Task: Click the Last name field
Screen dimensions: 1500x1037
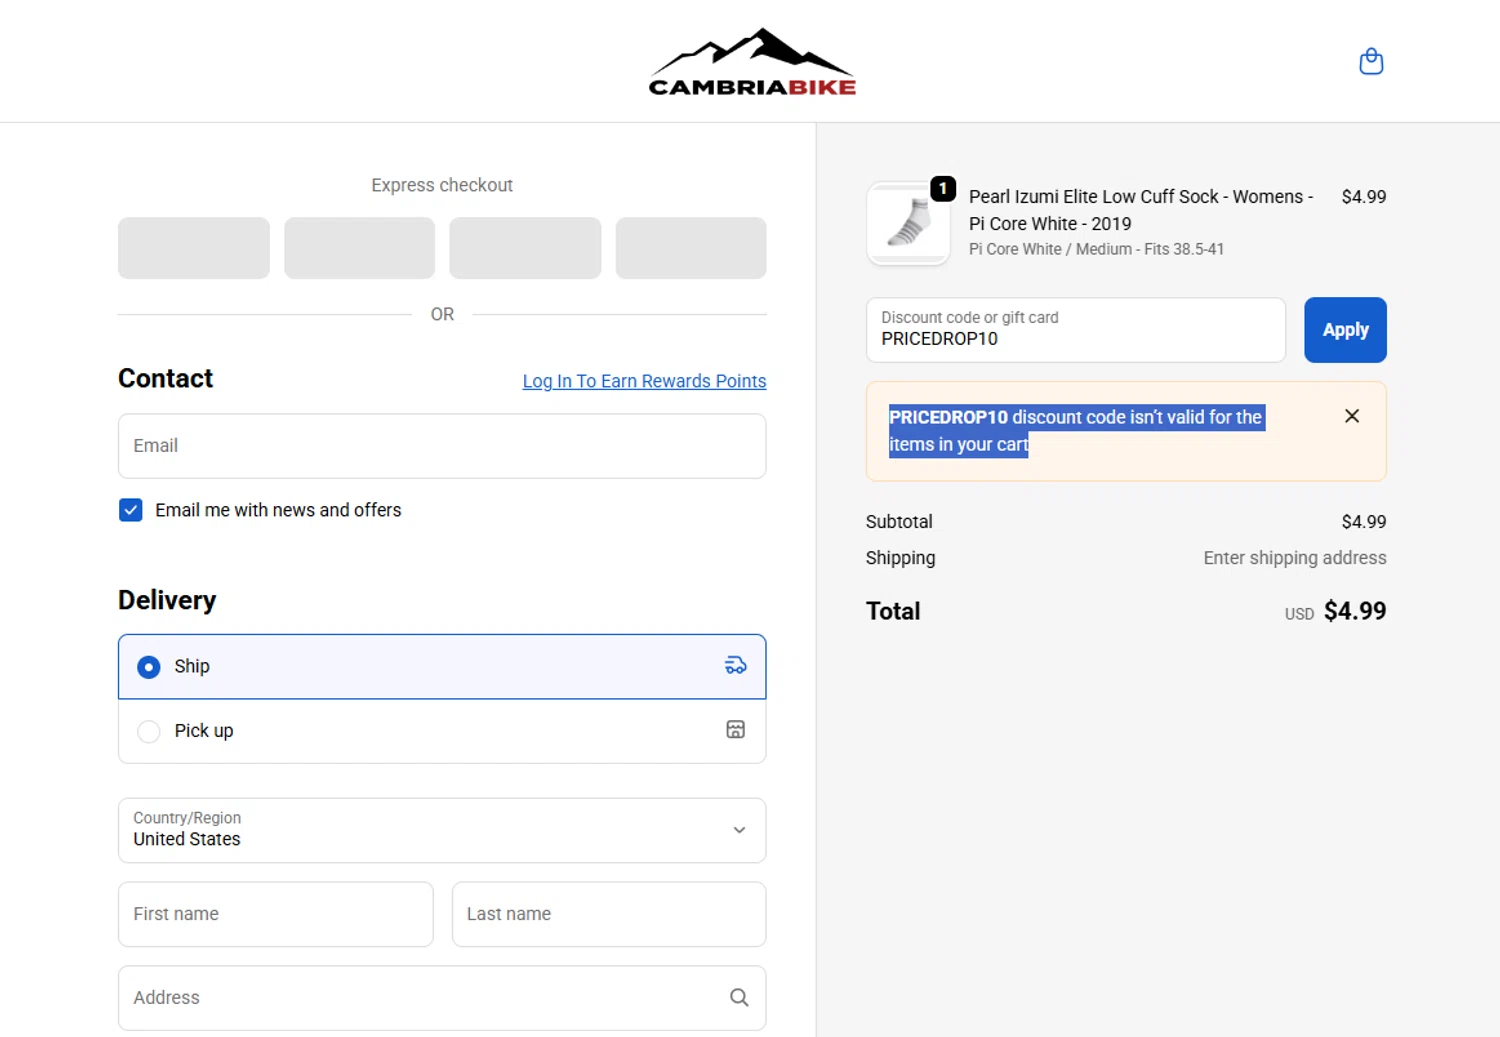Action: tap(609, 914)
